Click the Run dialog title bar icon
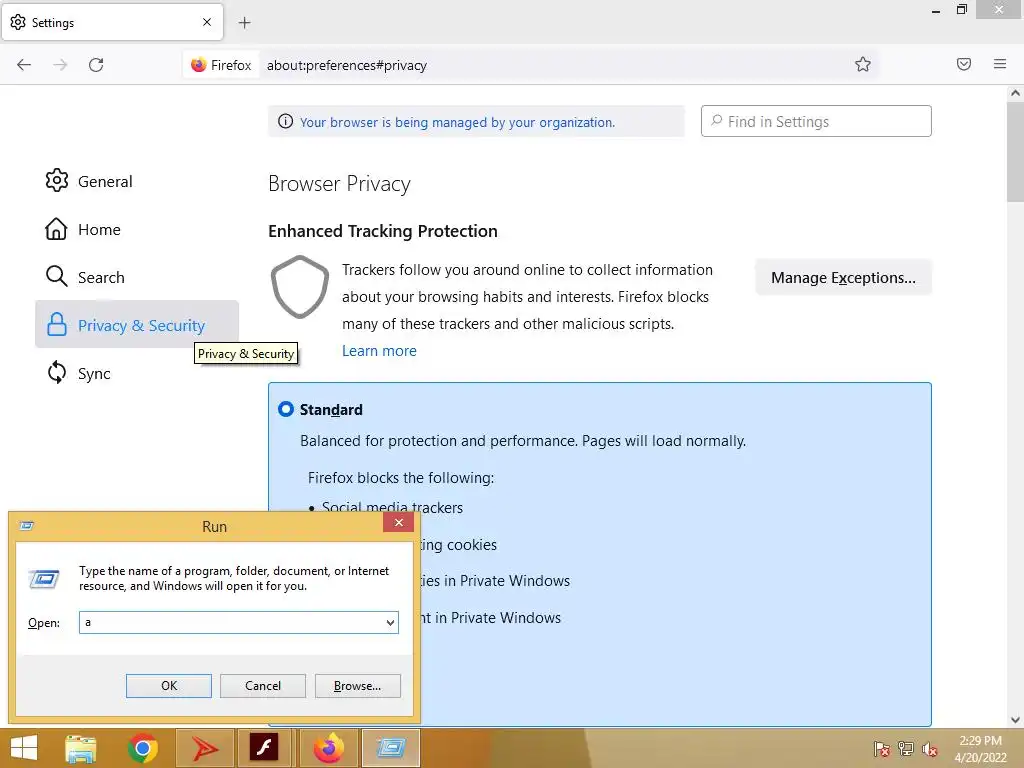Image resolution: width=1024 pixels, height=768 pixels. (x=27, y=526)
